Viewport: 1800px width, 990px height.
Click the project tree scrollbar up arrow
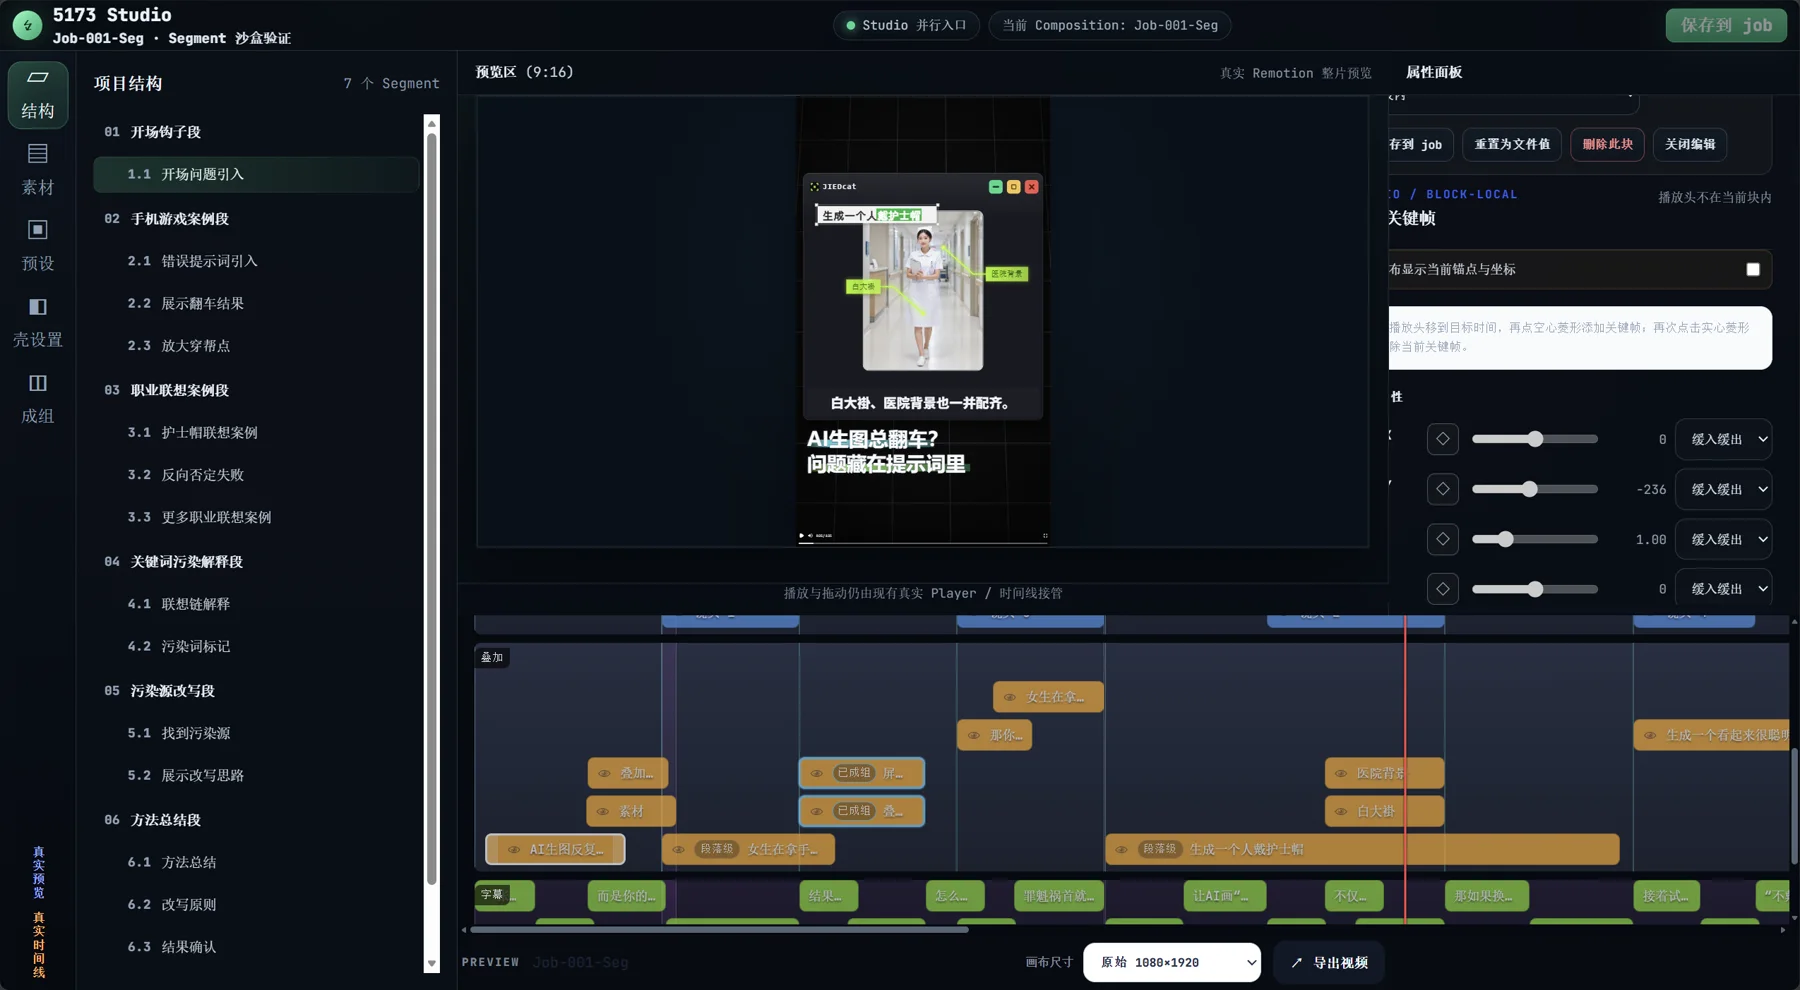[x=432, y=123]
